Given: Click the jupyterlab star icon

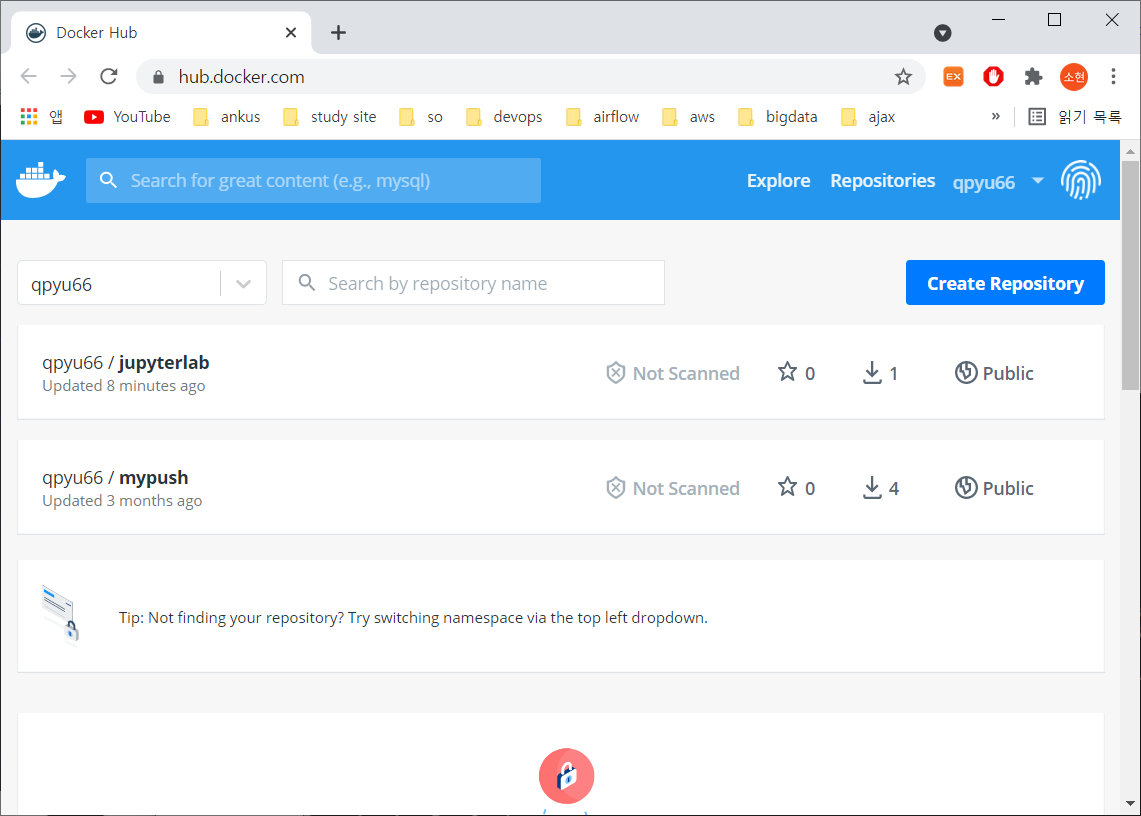Looking at the screenshot, I should [787, 372].
